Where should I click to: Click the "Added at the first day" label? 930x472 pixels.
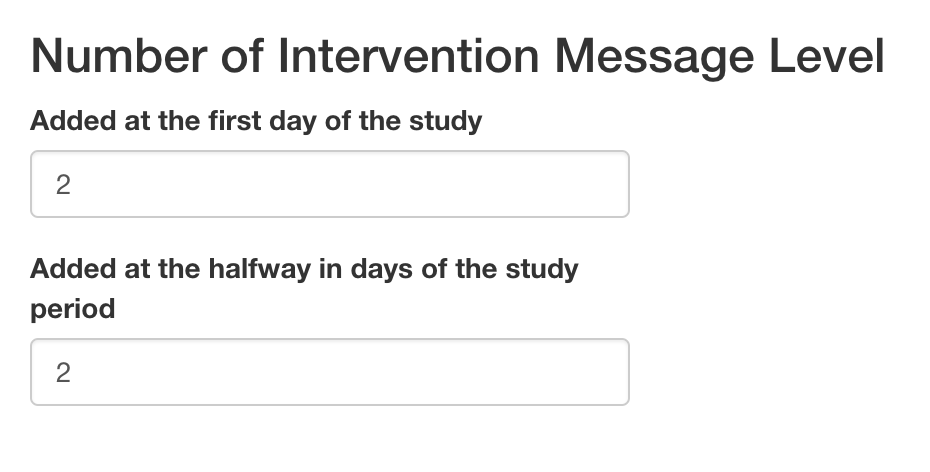256,122
